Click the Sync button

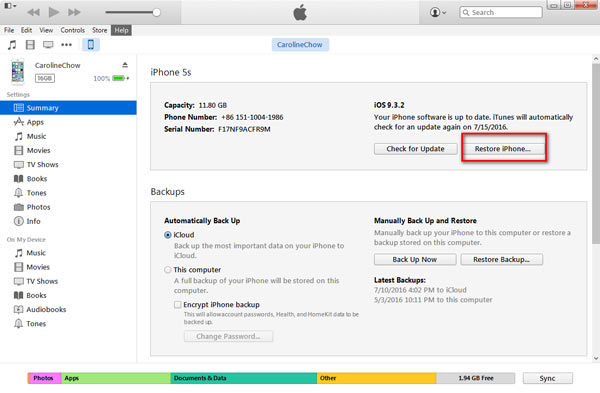(548, 378)
